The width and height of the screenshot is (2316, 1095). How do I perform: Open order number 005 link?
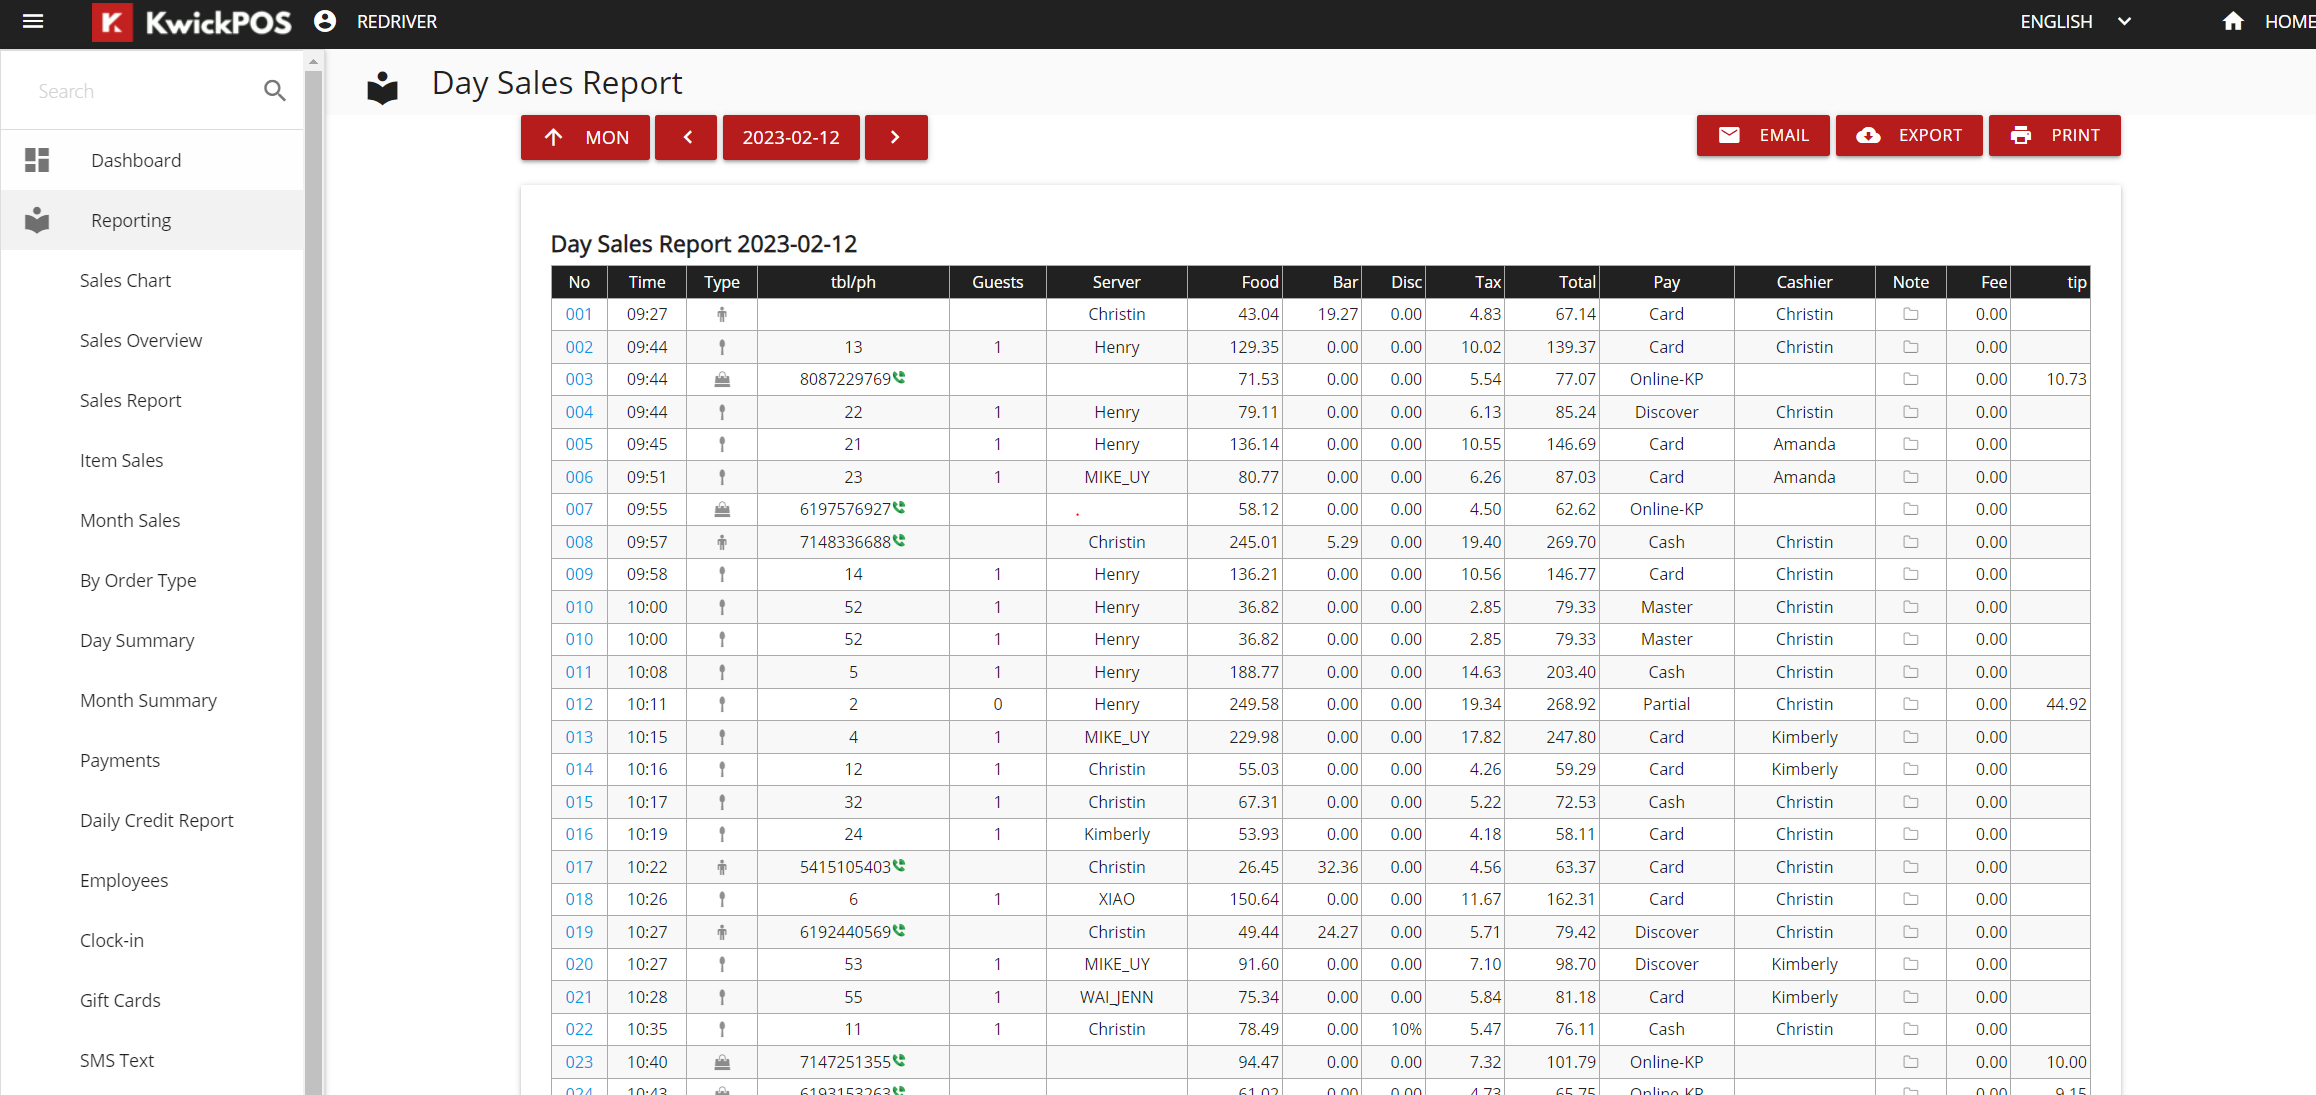tap(579, 444)
